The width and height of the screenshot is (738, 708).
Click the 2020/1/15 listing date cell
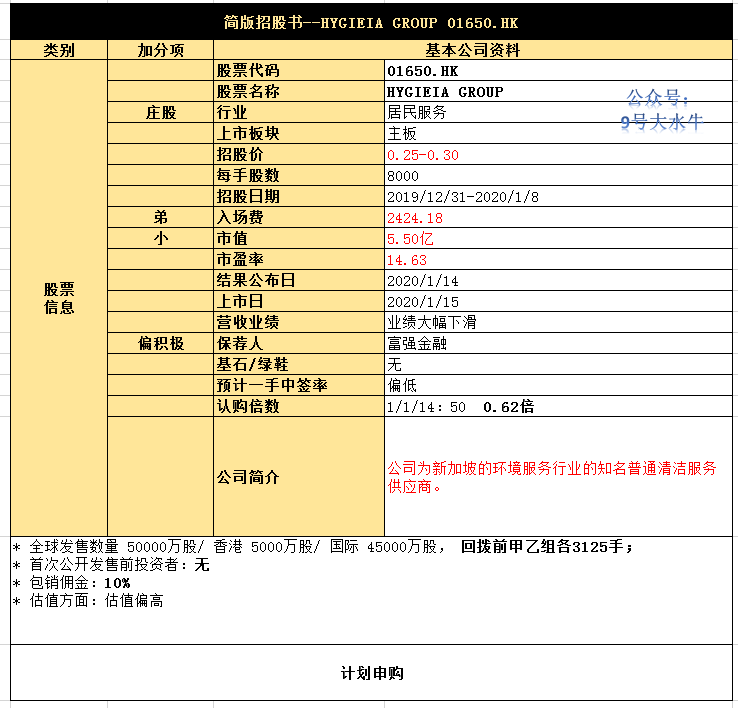pos(558,301)
